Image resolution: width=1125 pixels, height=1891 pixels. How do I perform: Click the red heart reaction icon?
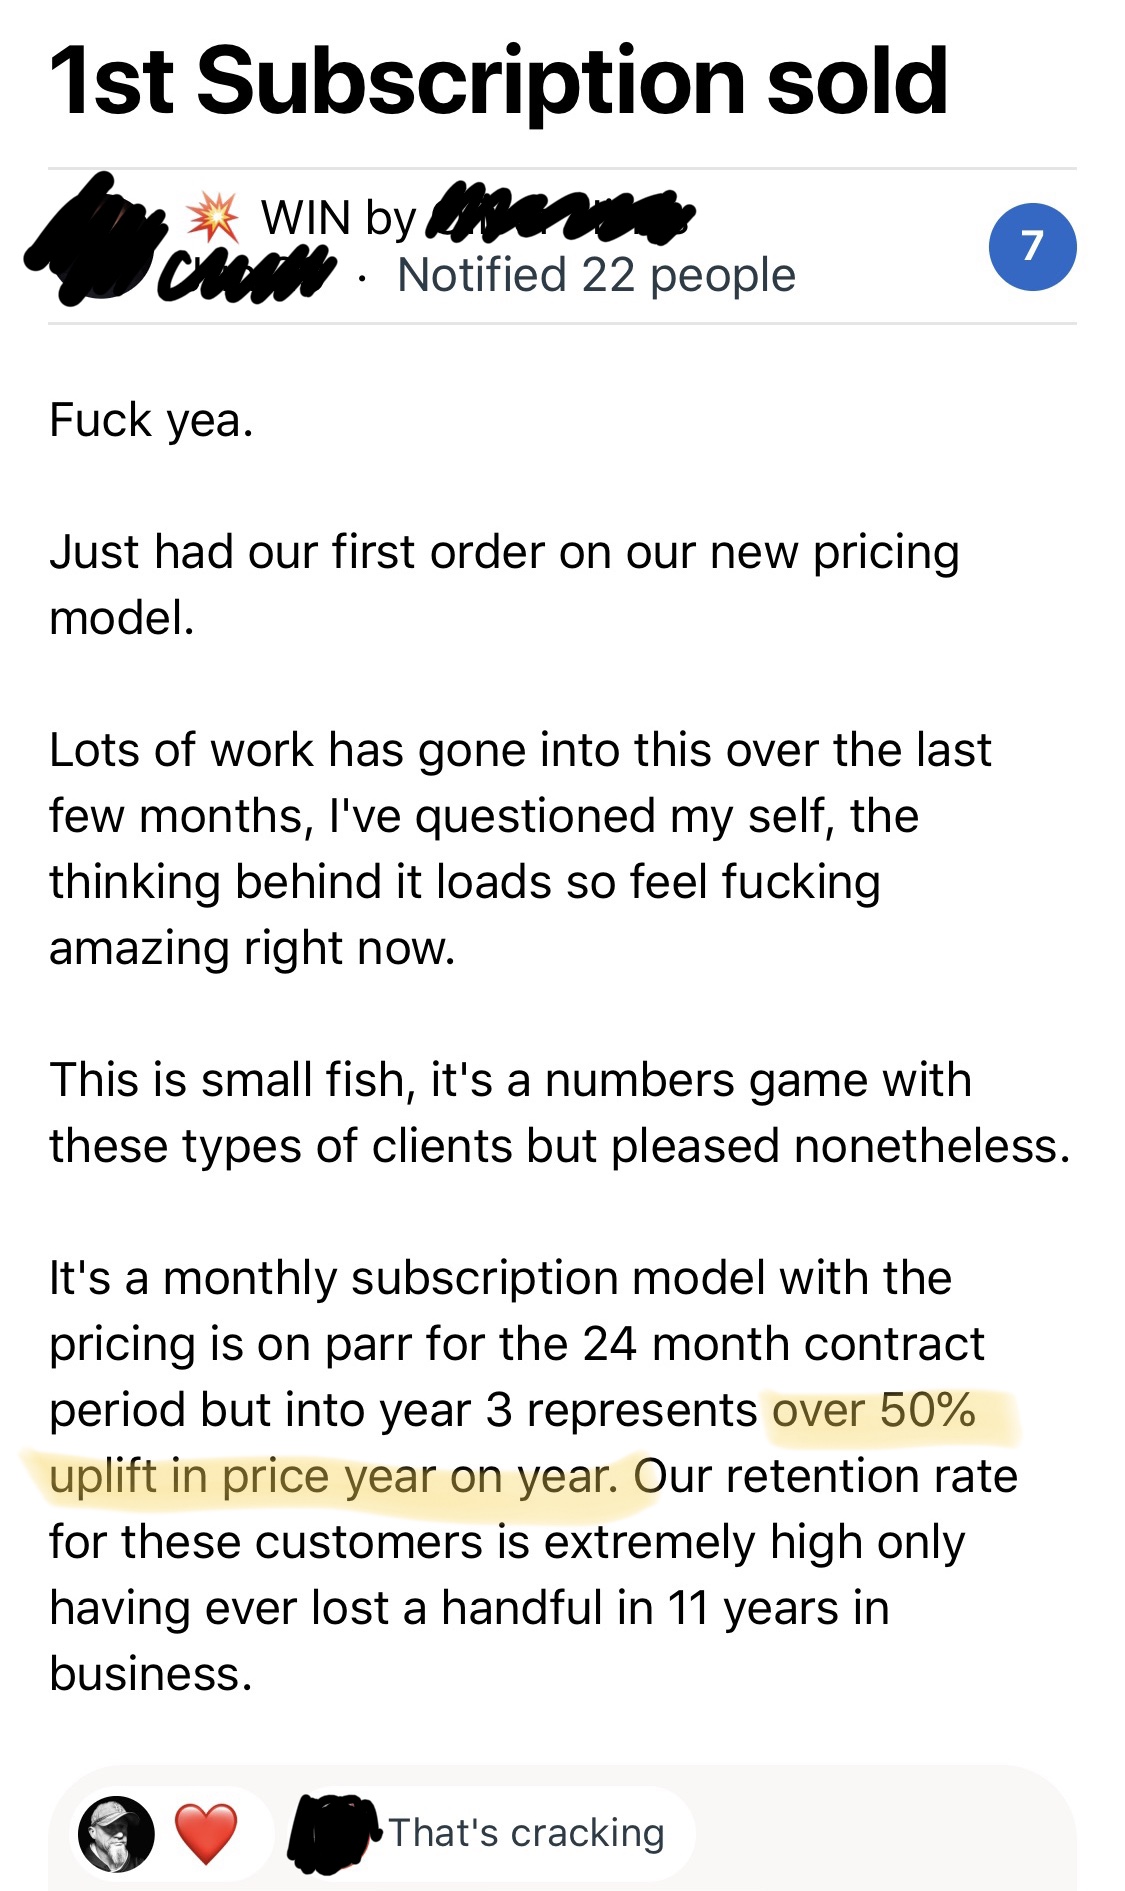[206, 1833]
